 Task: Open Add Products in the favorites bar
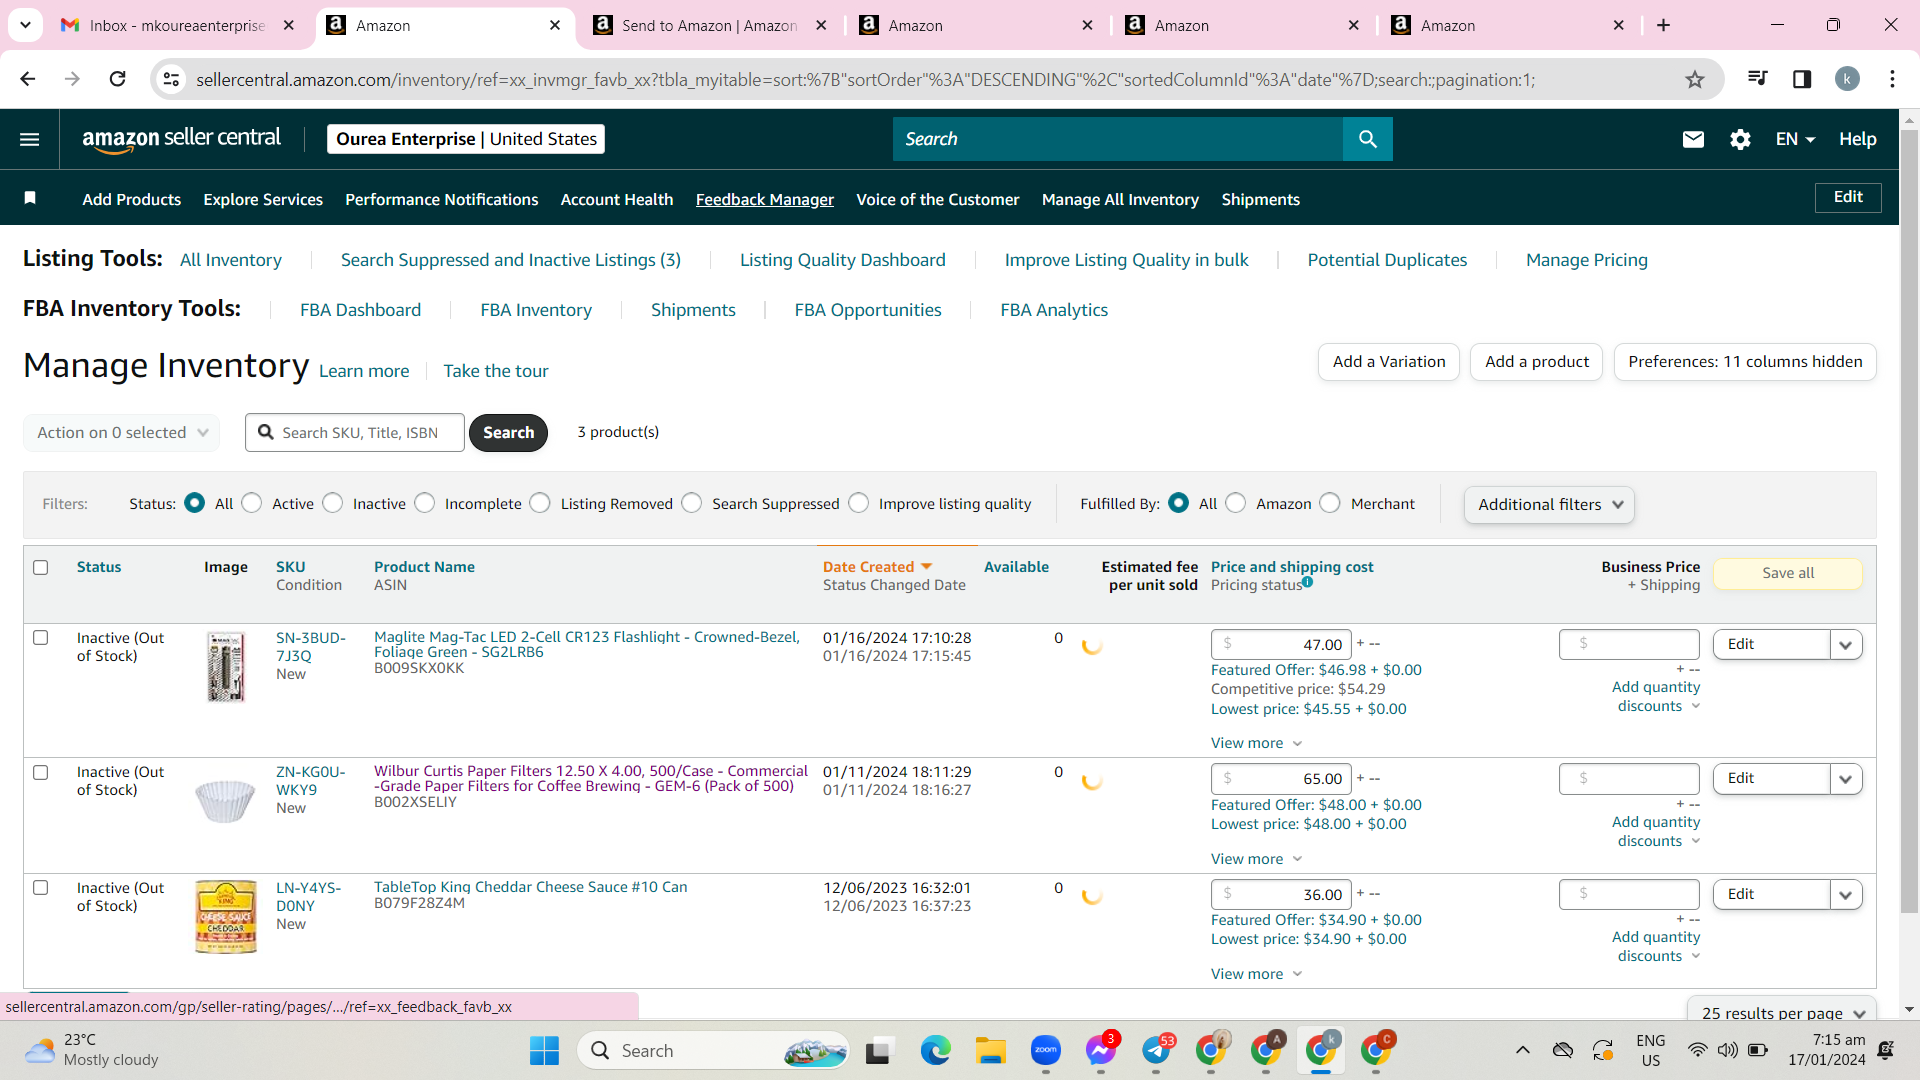point(132,199)
